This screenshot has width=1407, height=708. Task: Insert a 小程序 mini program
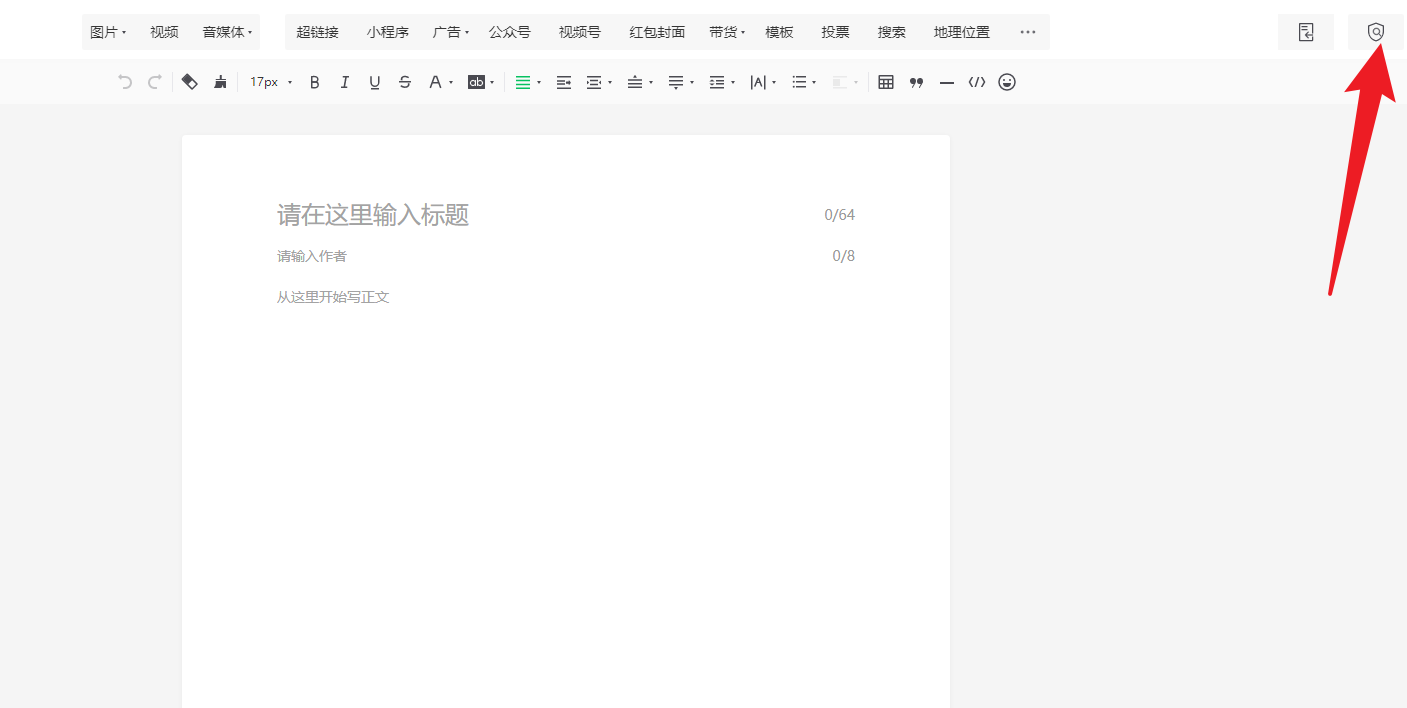pos(387,32)
